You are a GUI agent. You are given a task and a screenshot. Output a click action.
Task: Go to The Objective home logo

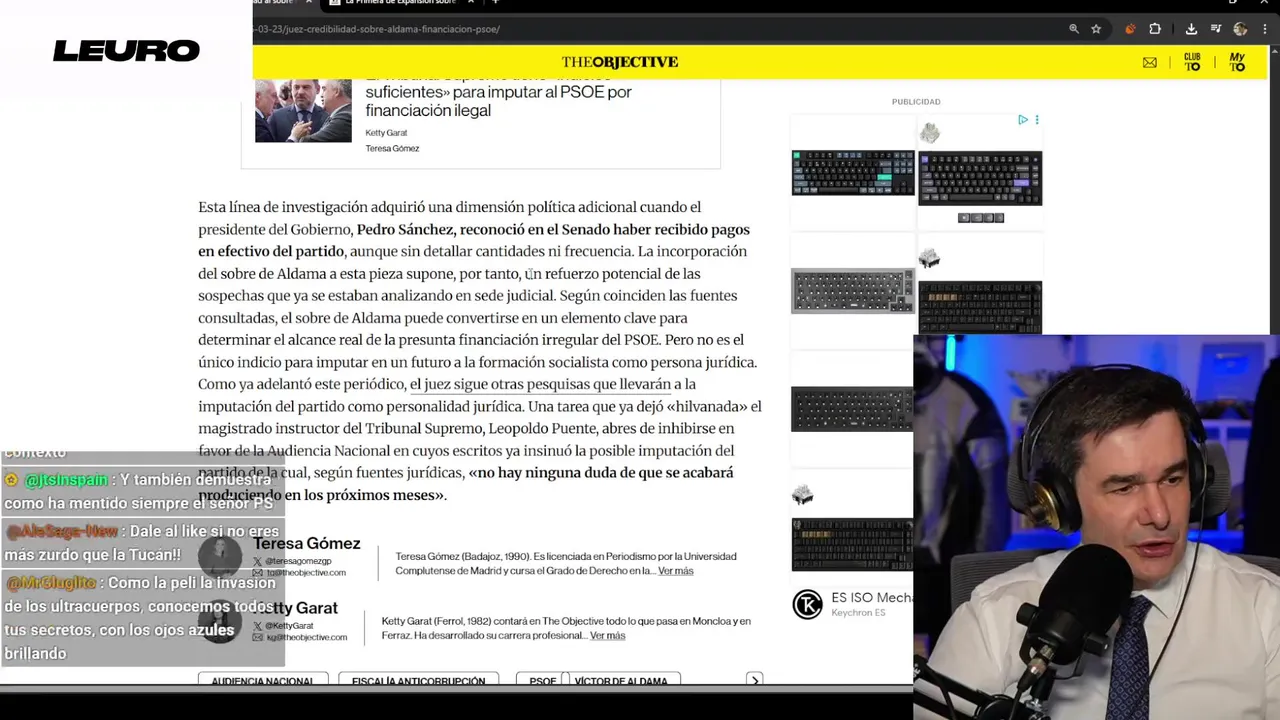click(620, 62)
